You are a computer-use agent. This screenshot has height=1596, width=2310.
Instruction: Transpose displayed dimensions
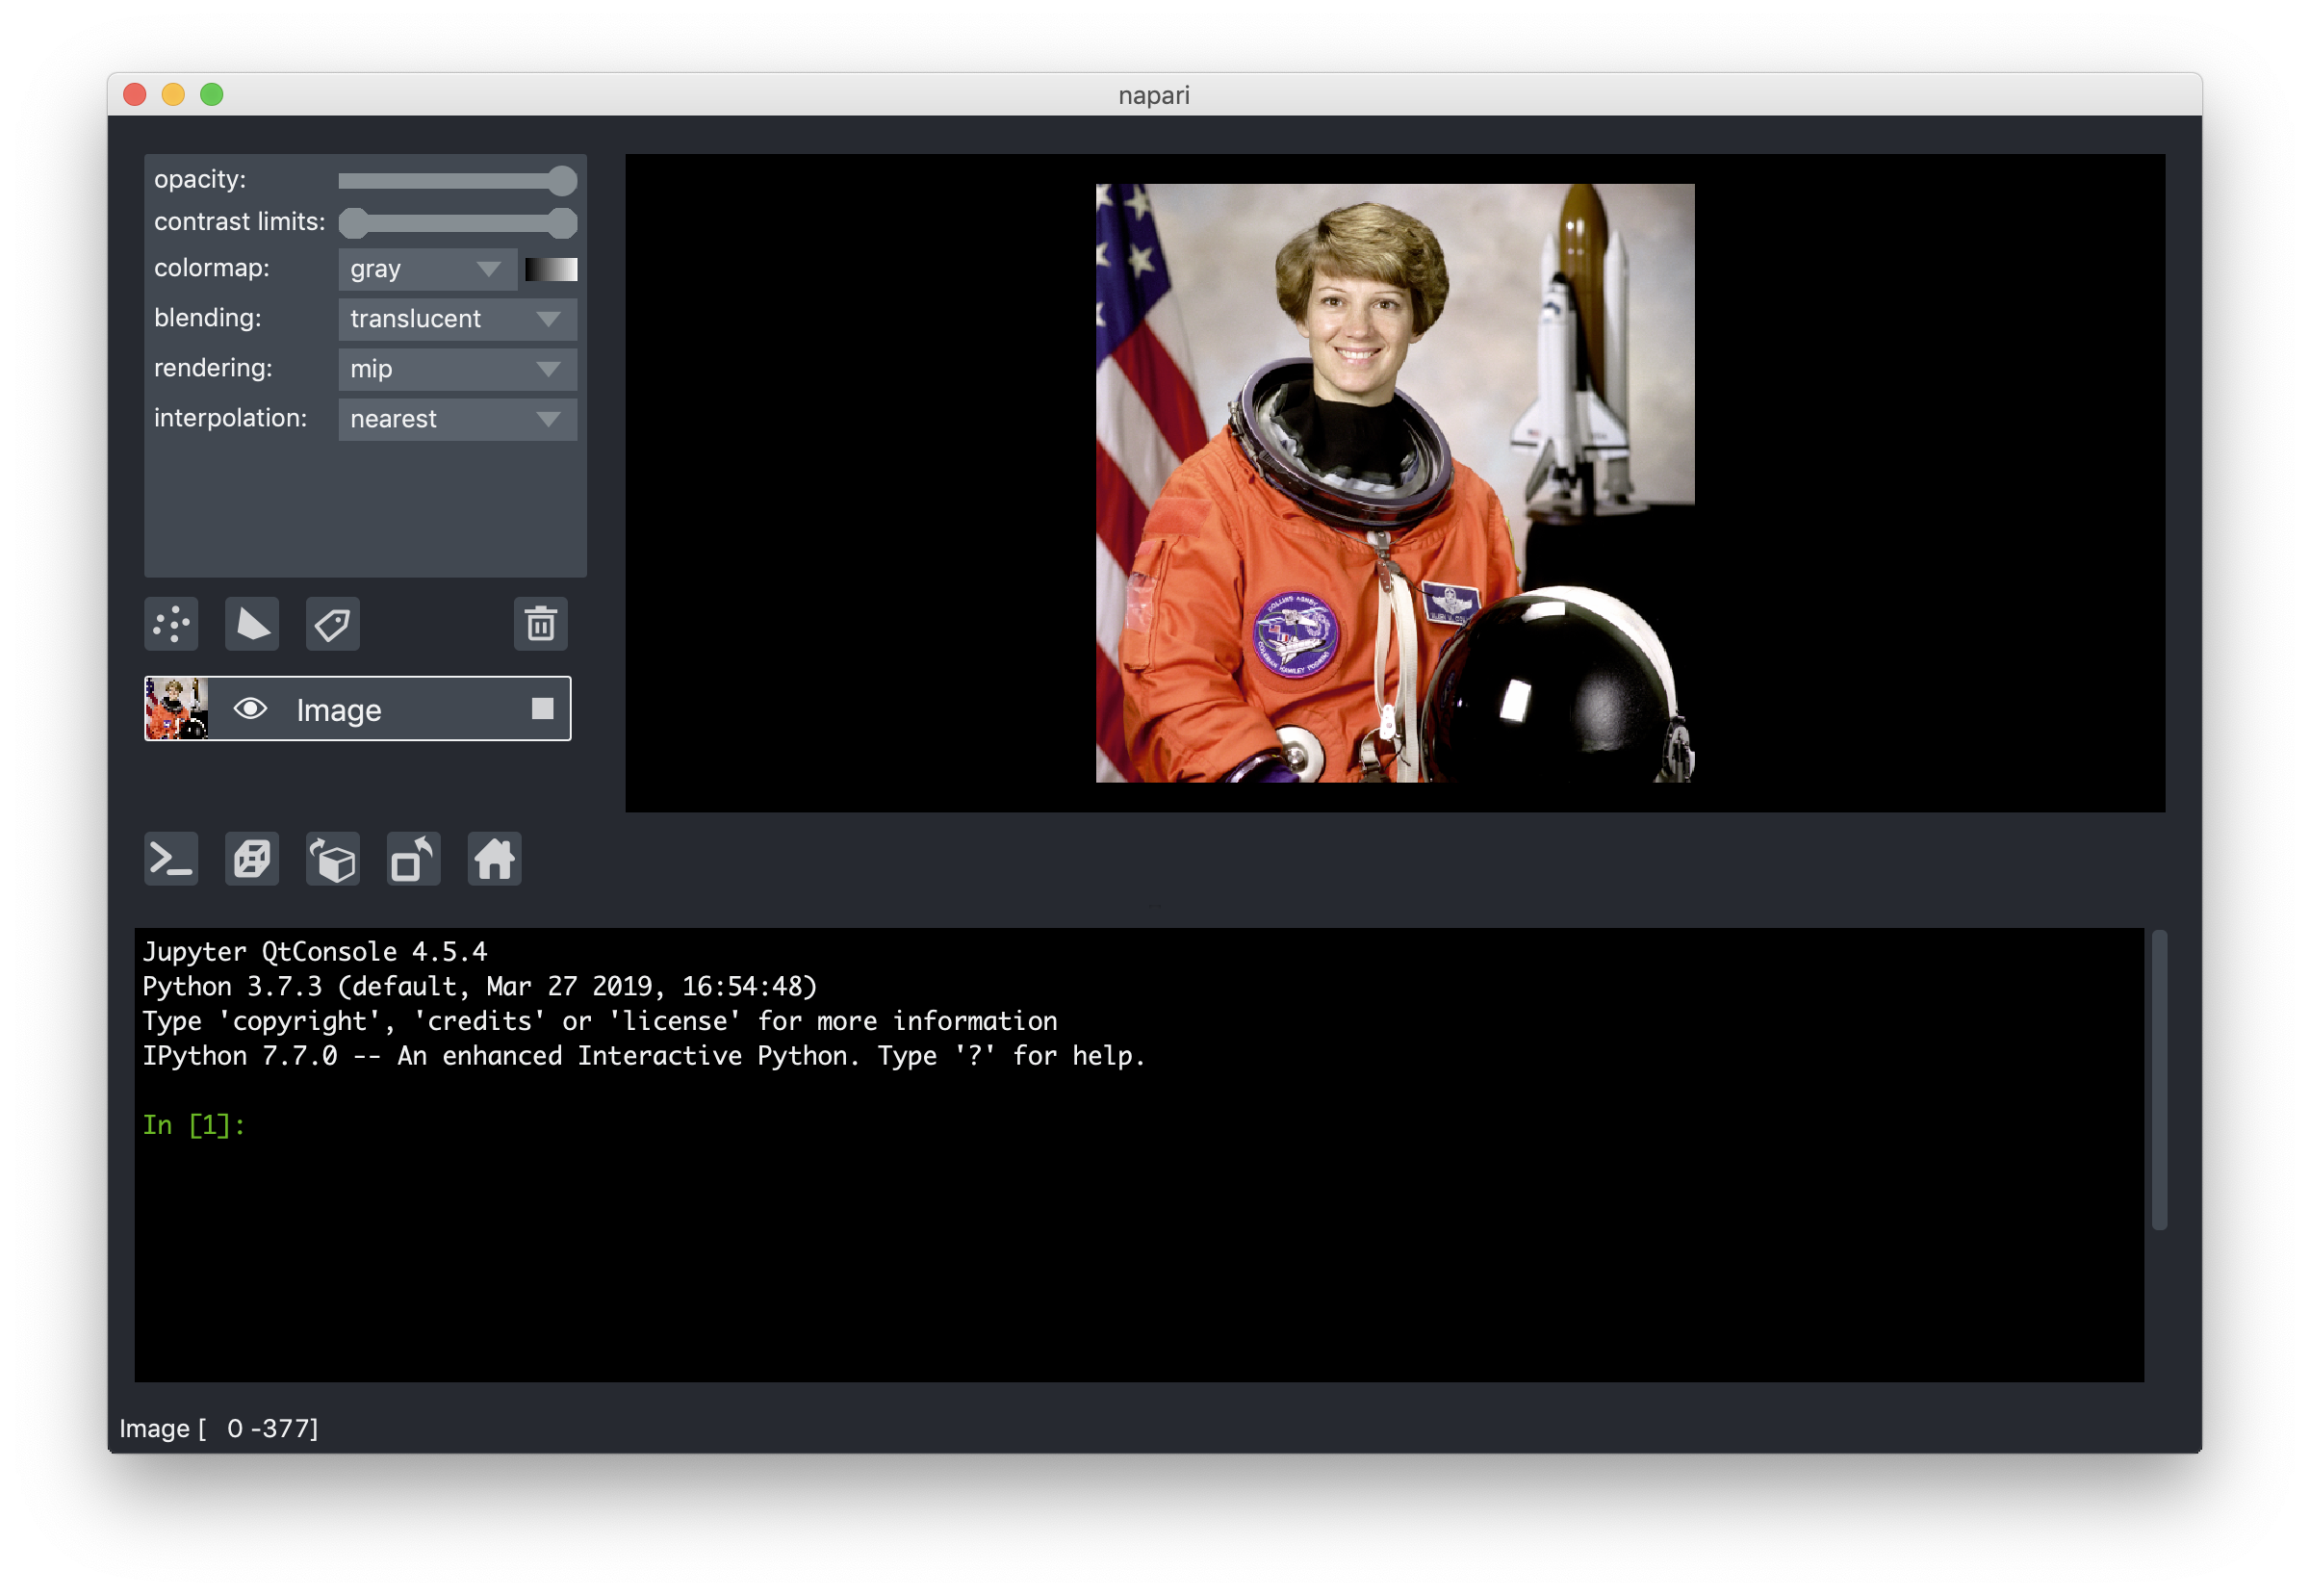coord(413,859)
